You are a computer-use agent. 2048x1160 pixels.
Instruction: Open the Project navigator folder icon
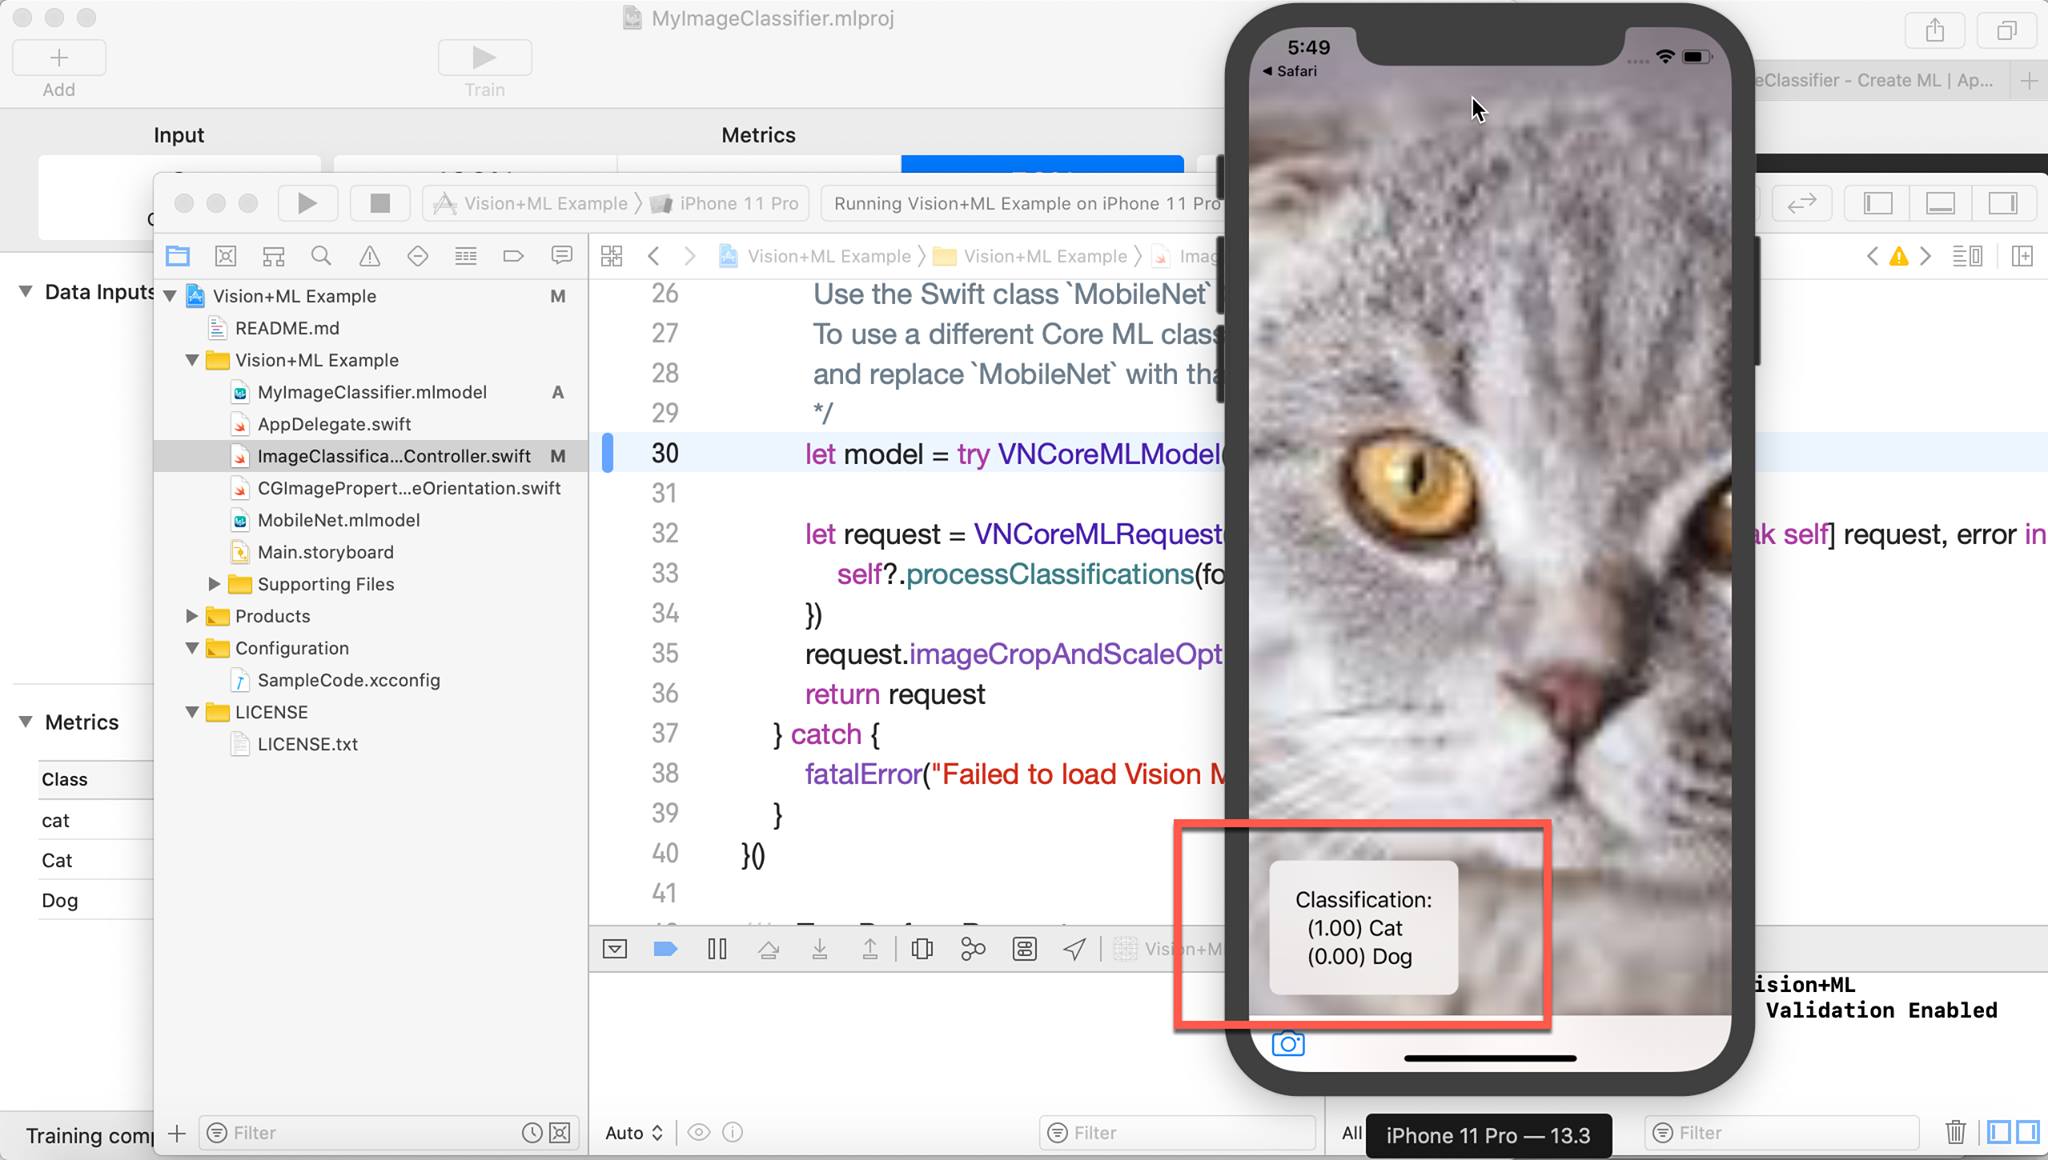[x=178, y=256]
